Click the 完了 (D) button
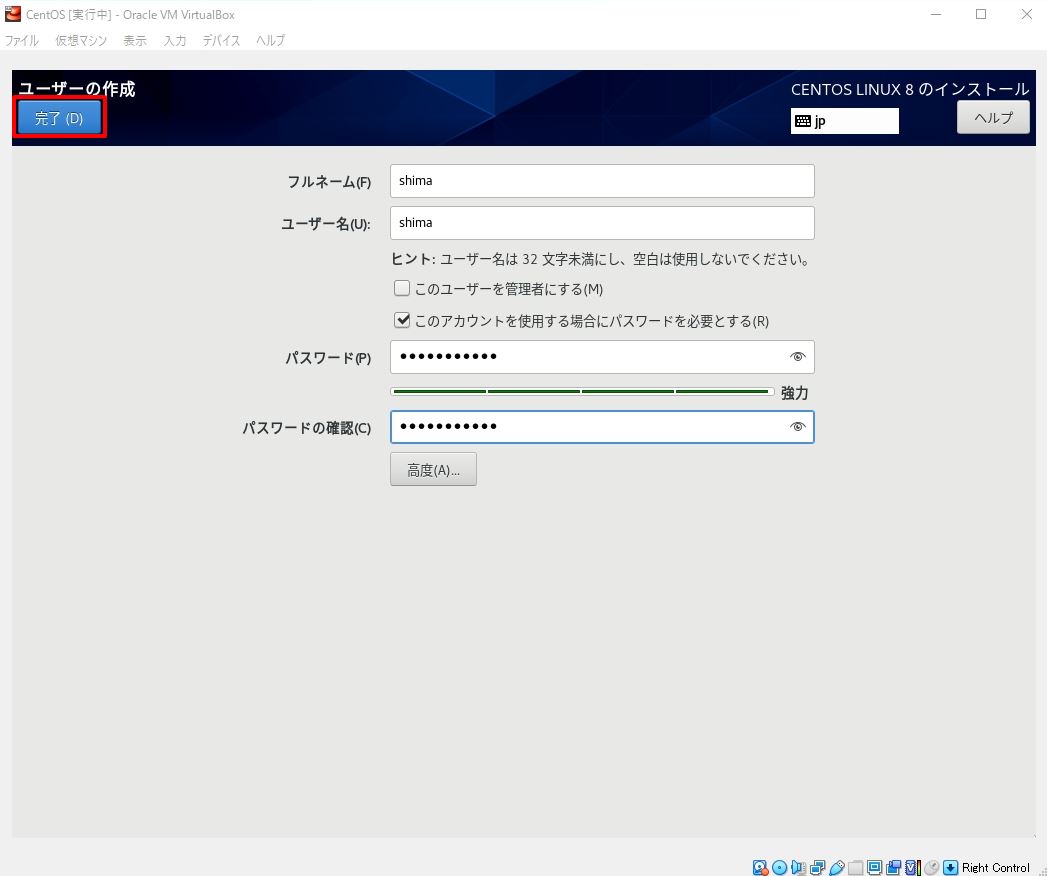The image size is (1047, 876). 59,118
